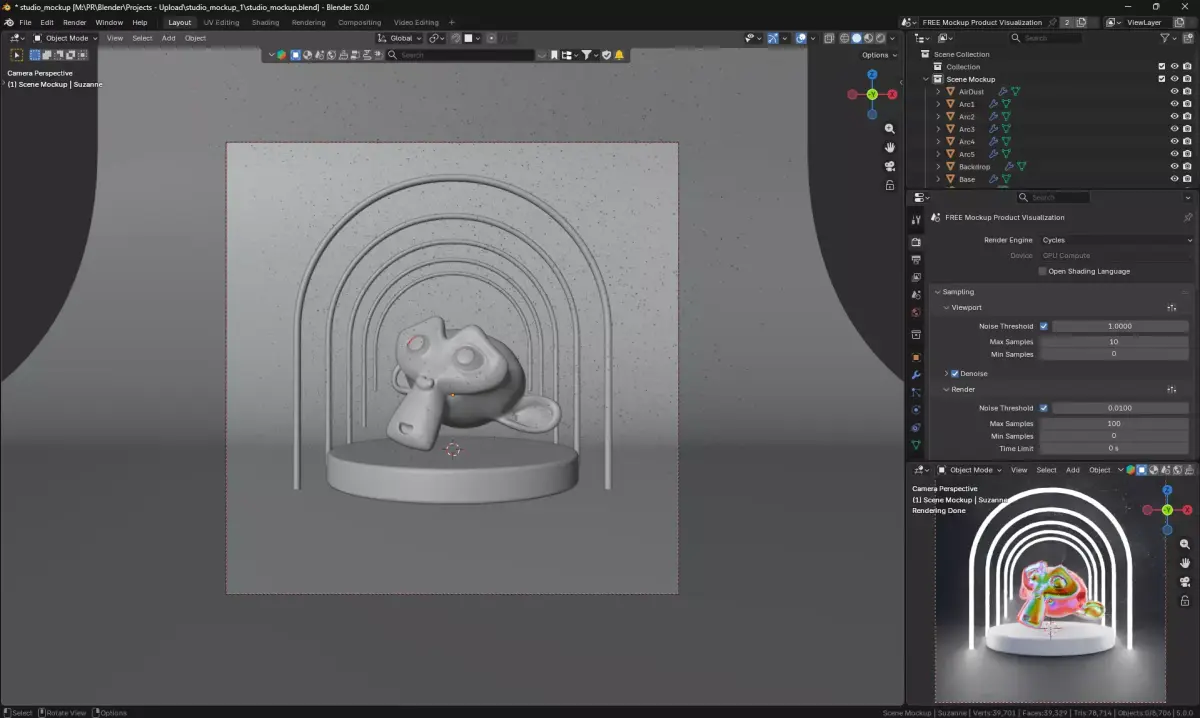Open Render Engine dropdown
This screenshot has width=1200, height=718.
(x=1115, y=240)
